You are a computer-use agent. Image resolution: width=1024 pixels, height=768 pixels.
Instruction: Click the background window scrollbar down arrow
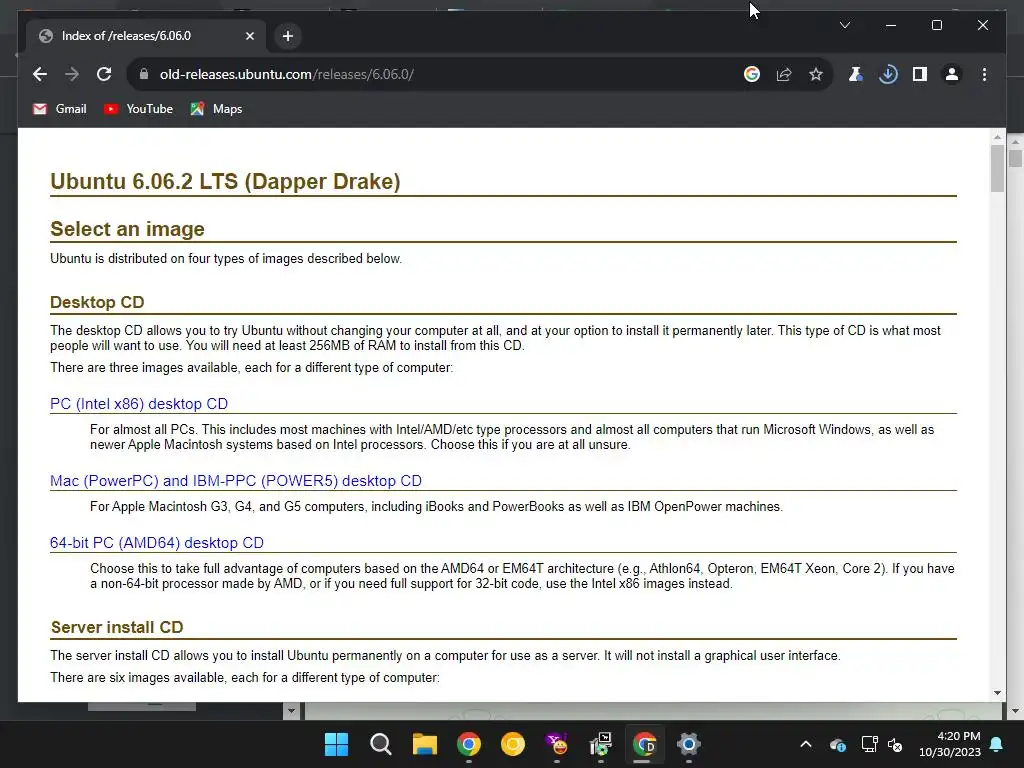pyautogui.click(x=1015, y=711)
